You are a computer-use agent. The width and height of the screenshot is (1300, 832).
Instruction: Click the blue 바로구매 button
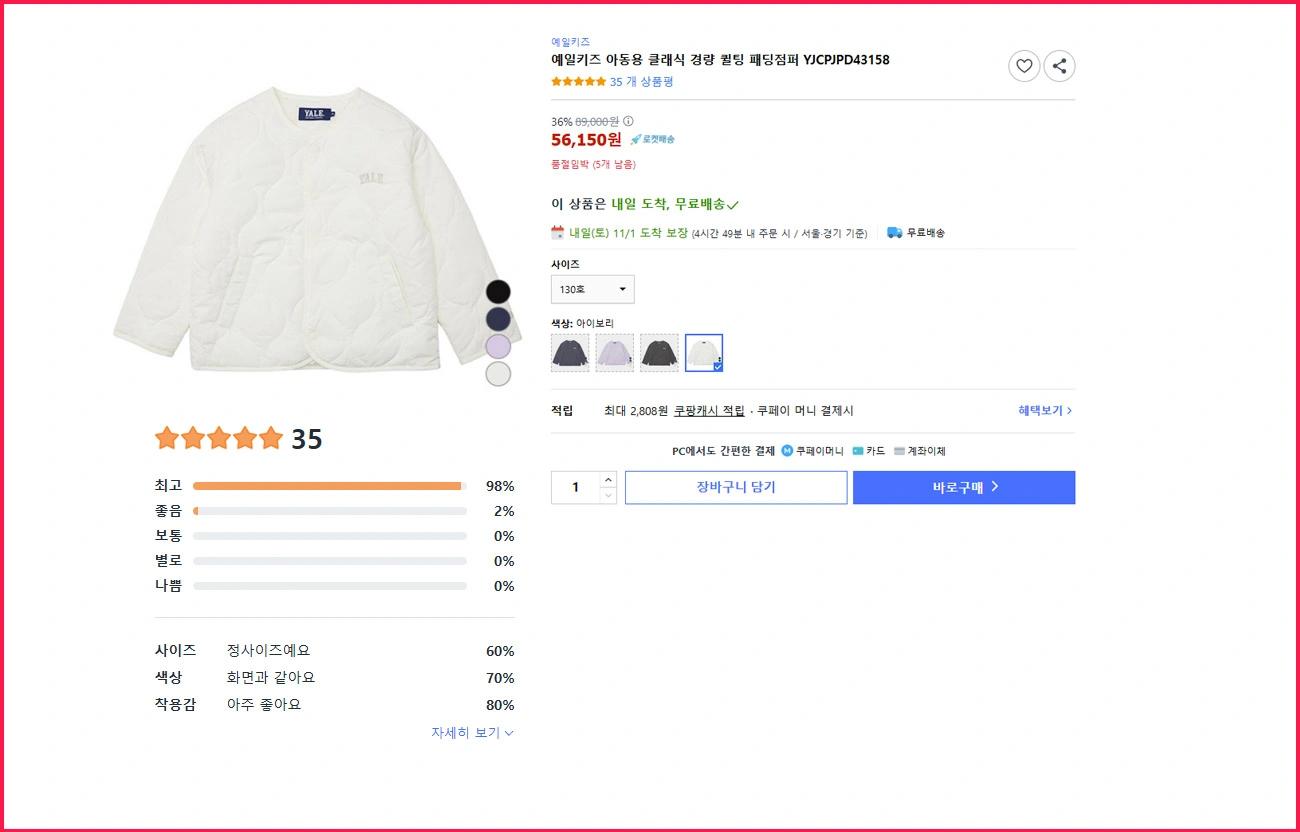[x=963, y=487]
